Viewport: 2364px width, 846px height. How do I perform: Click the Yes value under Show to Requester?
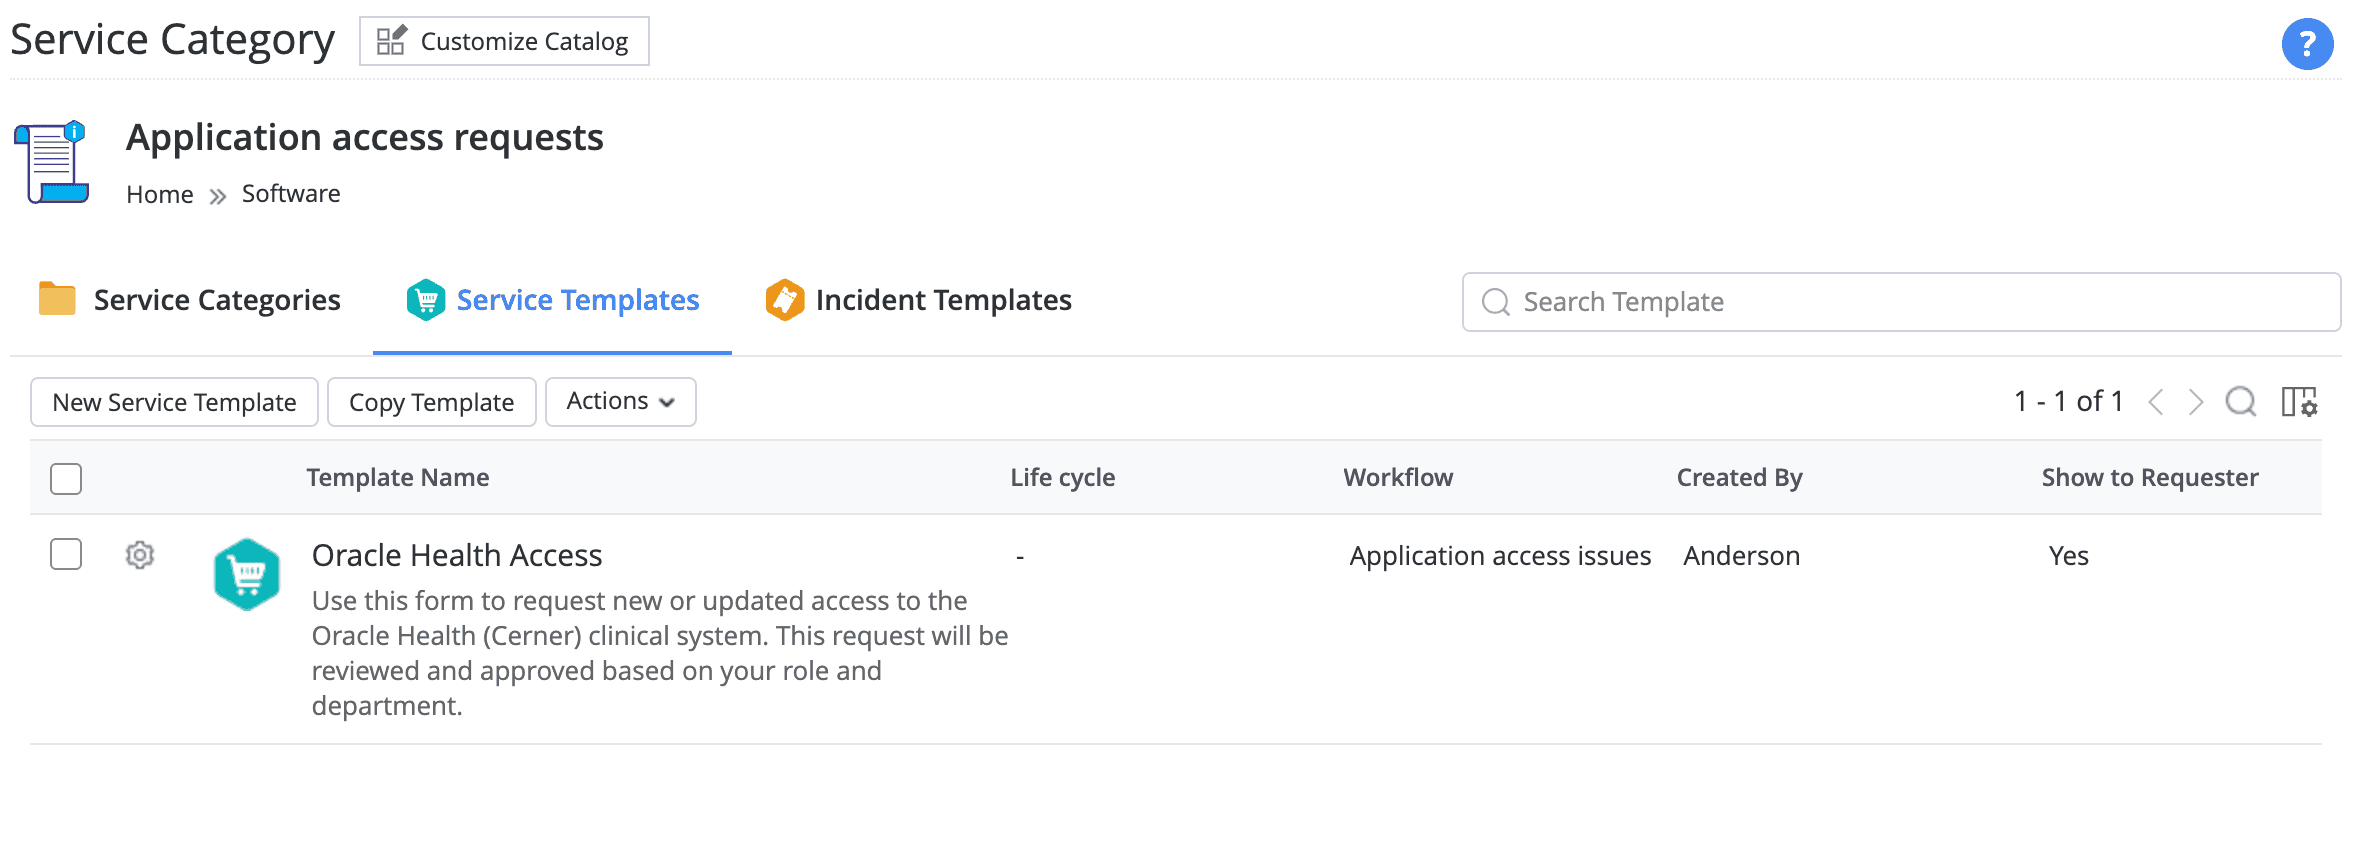2069,556
